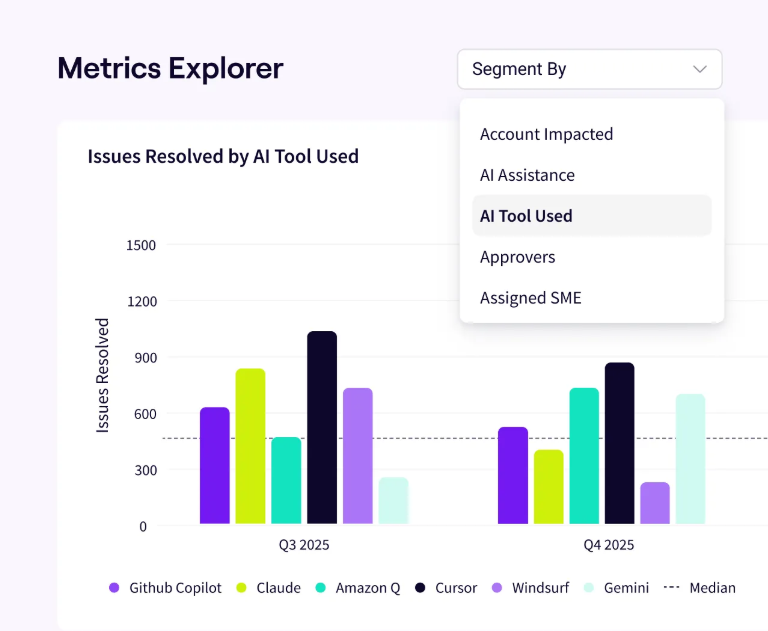The width and height of the screenshot is (768, 631).
Task: Click Claude yellow-green legend dot
Action: 241,588
